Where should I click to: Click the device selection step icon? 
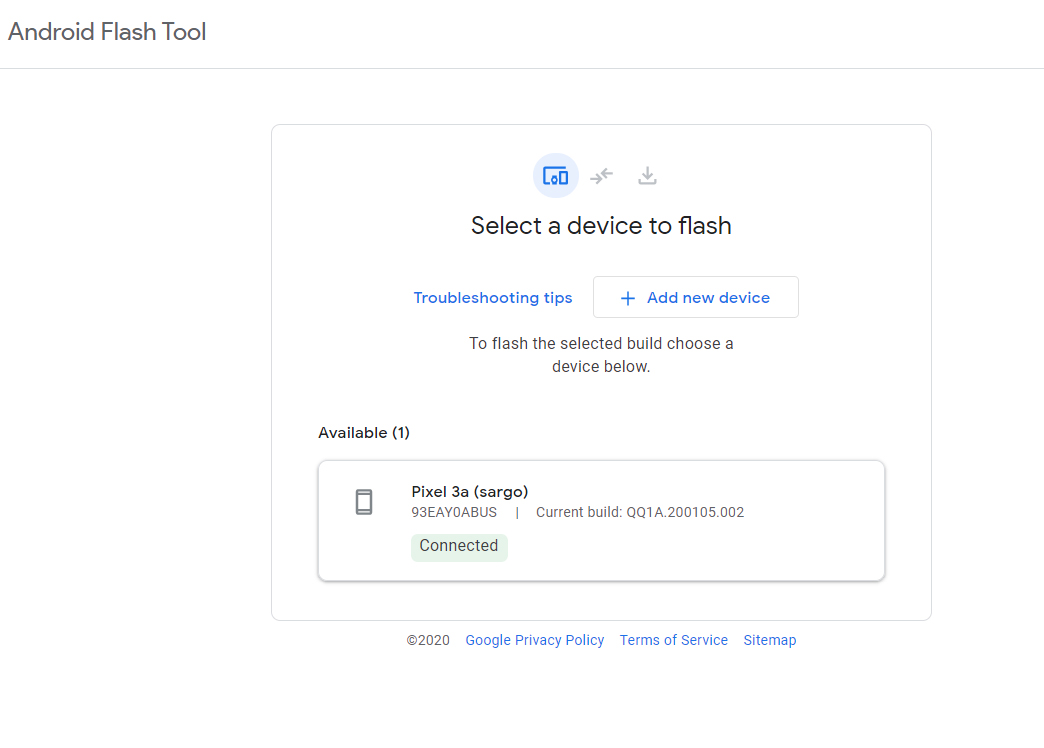pos(555,176)
